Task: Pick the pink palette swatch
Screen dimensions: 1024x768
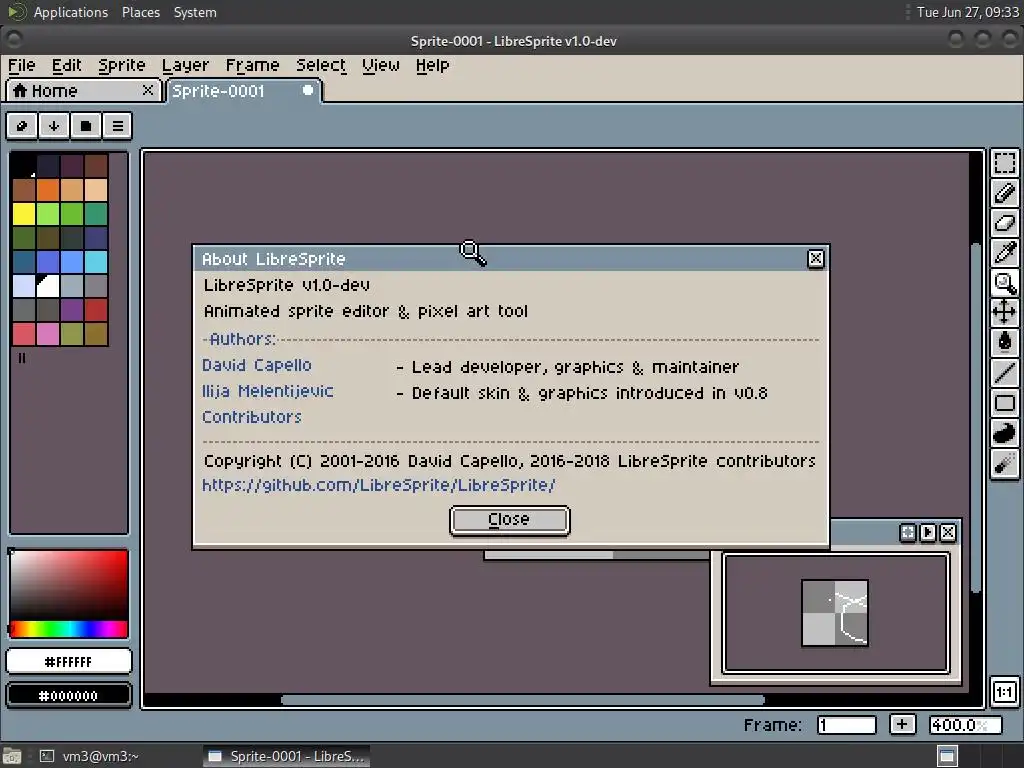Action: (x=48, y=334)
